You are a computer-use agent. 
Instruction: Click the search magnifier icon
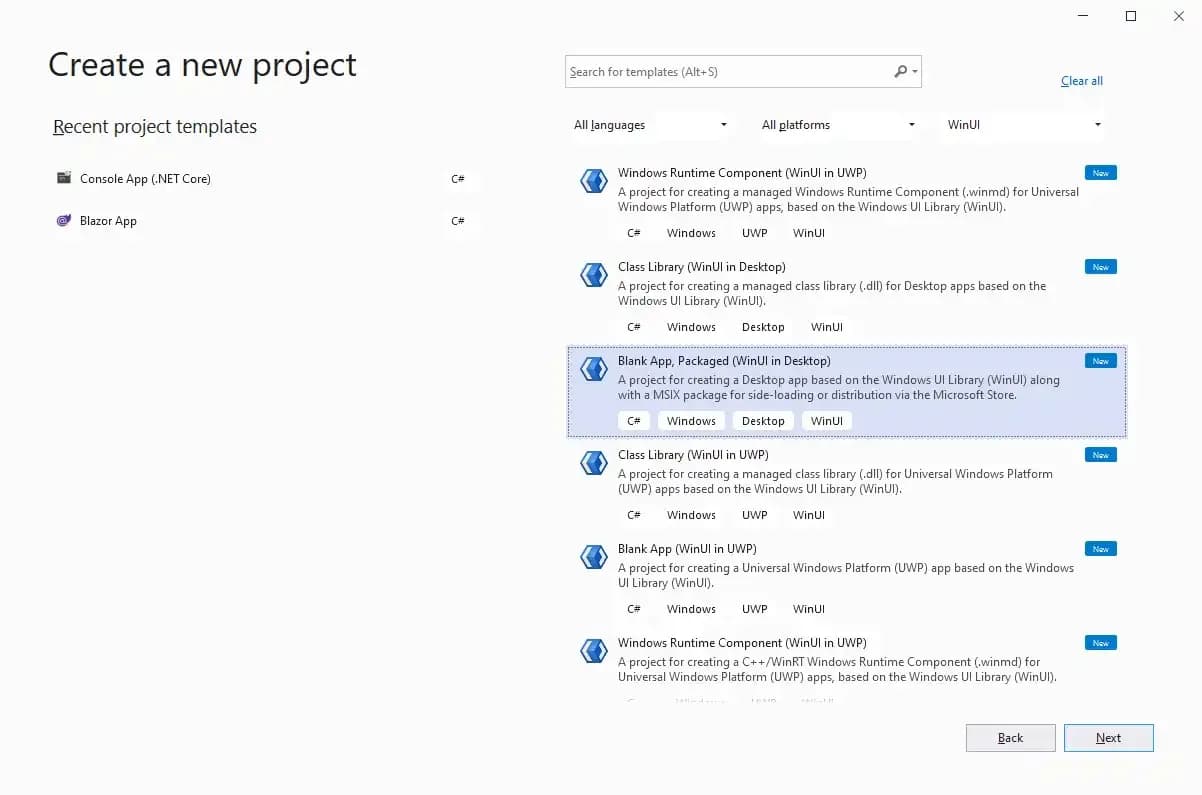pos(901,71)
